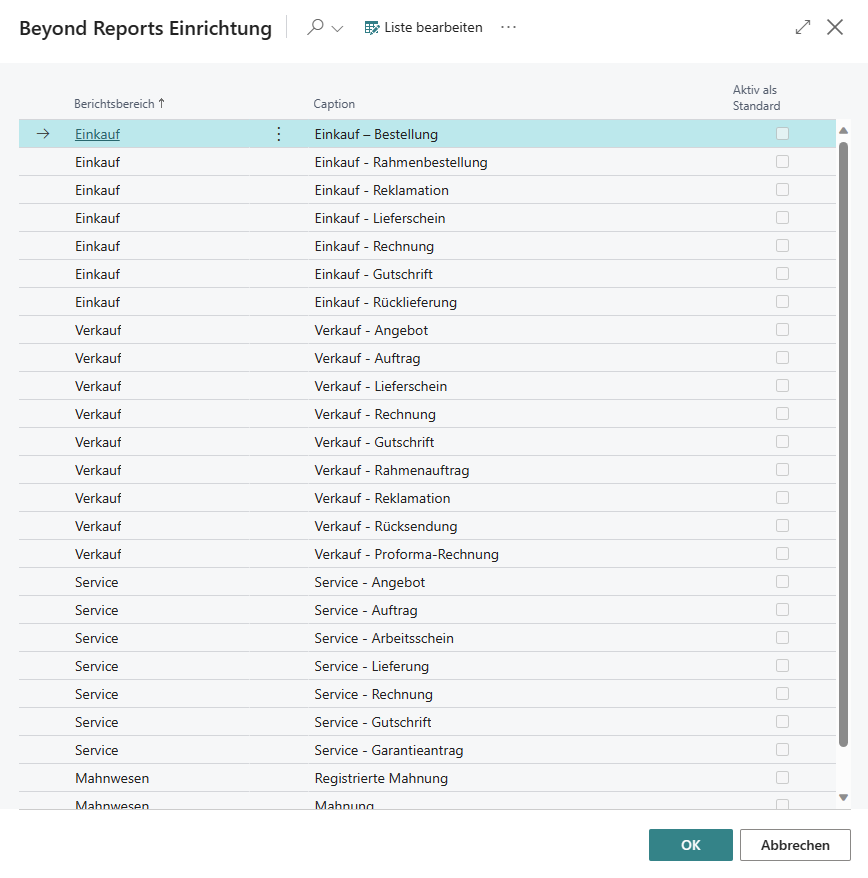This screenshot has width=868, height=878.
Task: Check Aktiv als Standard for Verkauf - Rechnung
Action: coord(782,413)
